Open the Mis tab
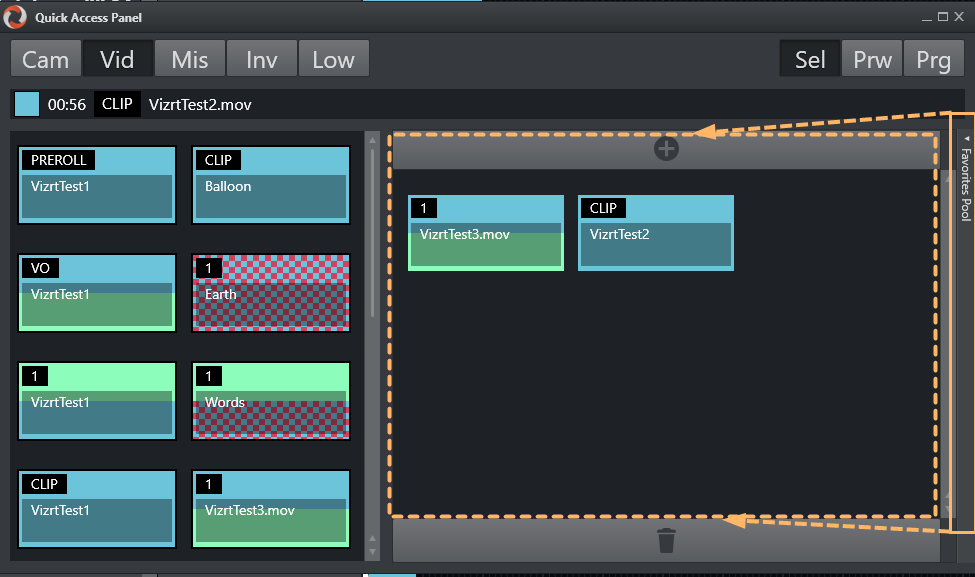 (x=190, y=59)
